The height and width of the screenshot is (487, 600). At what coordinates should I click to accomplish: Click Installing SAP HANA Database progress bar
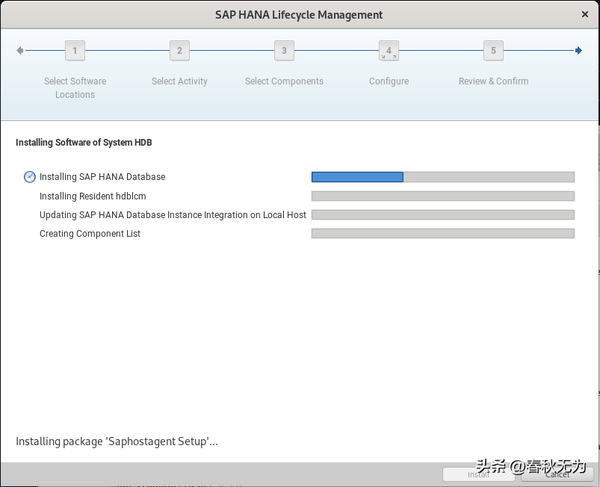coord(443,177)
